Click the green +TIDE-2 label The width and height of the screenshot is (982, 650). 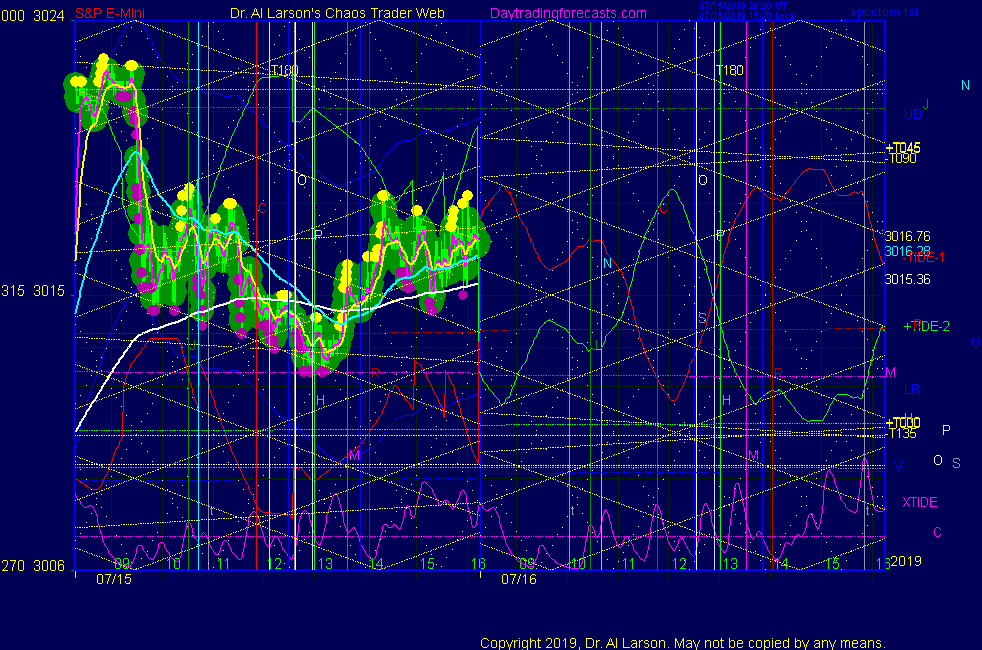pos(926,326)
